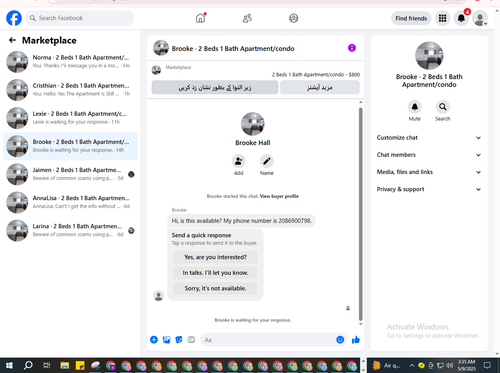Open Lexie's apartment conversation
This screenshot has height=373, width=500.
(x=70, y=118)
